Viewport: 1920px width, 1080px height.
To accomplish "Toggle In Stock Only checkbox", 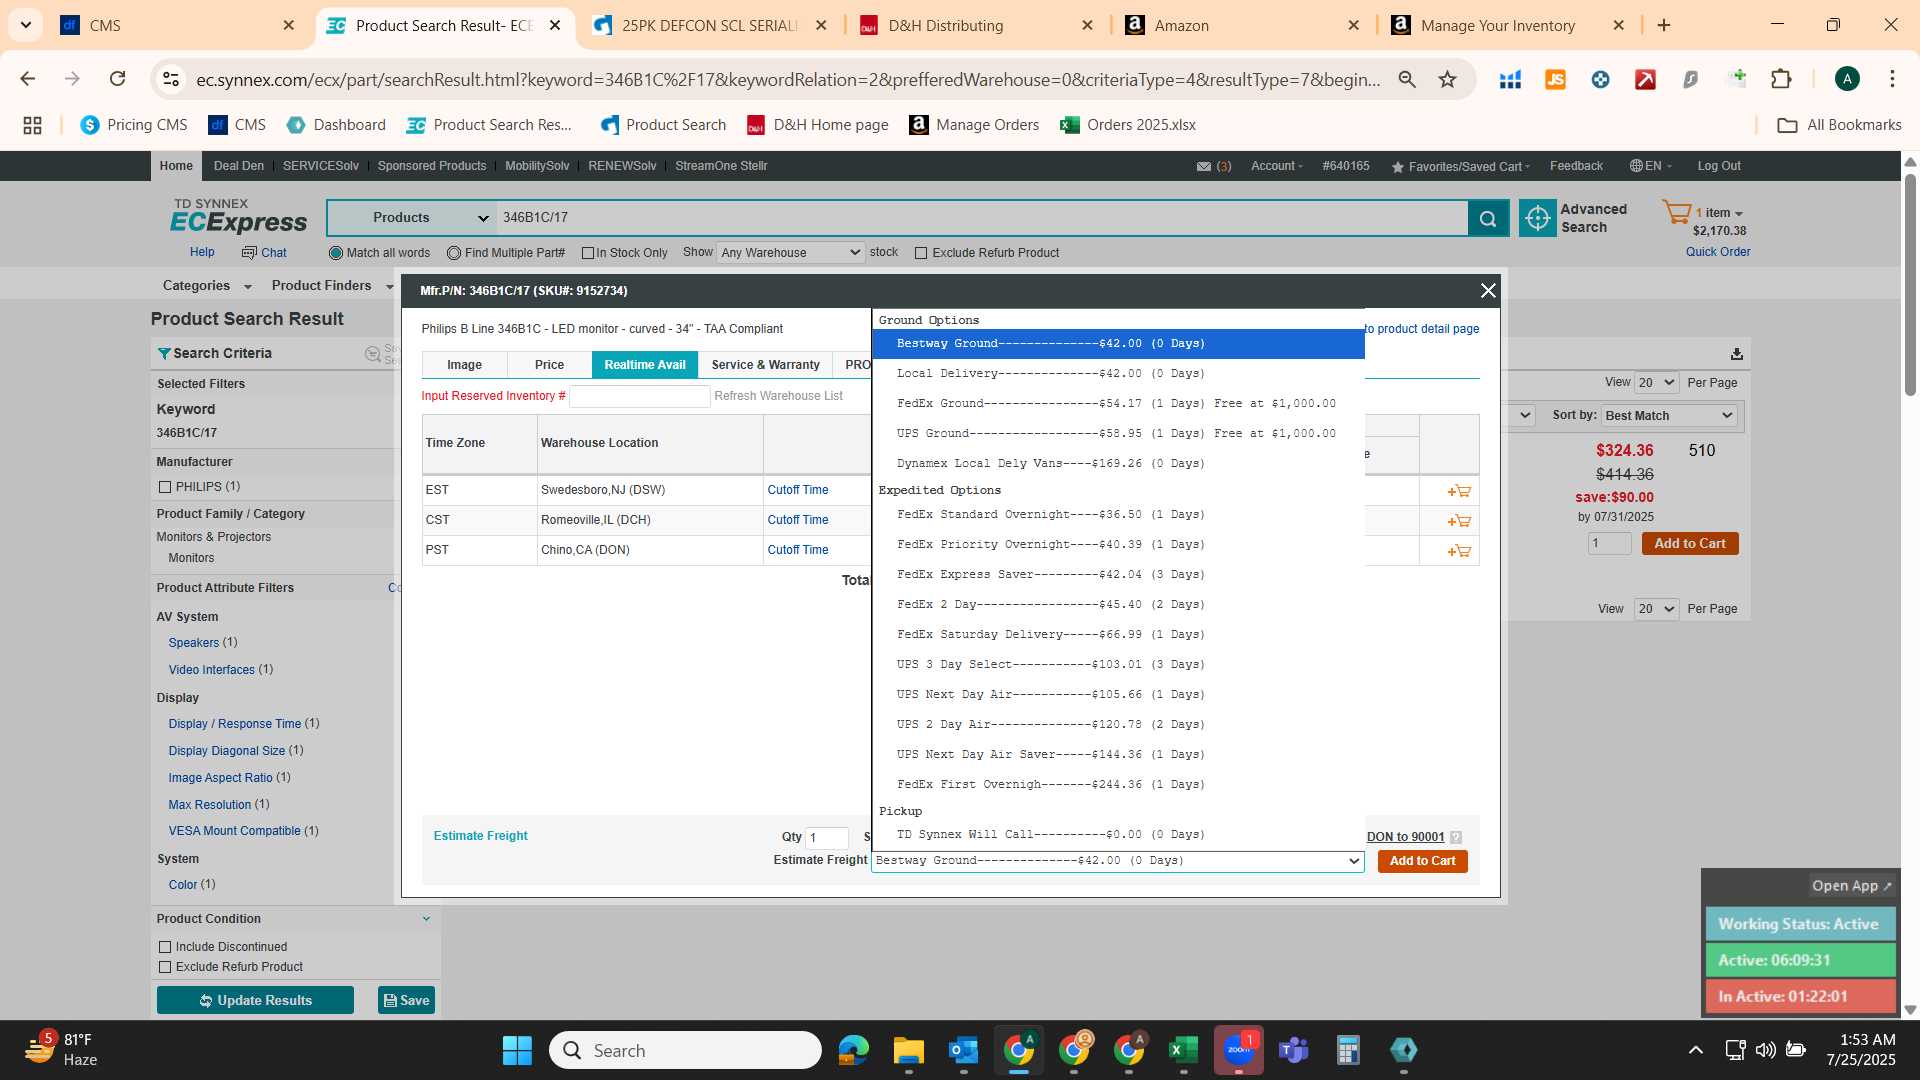I will click(588, 253).
